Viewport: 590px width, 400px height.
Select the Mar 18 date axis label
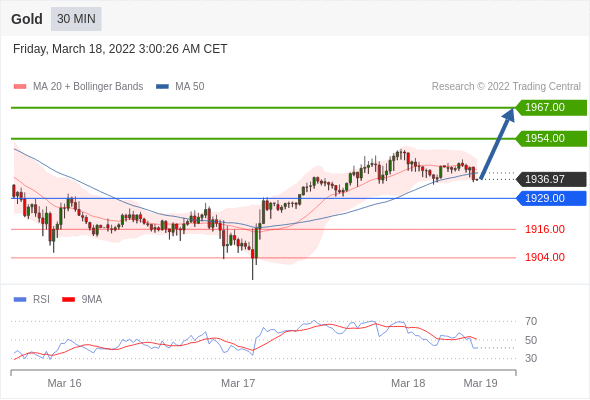click(408, 383)
